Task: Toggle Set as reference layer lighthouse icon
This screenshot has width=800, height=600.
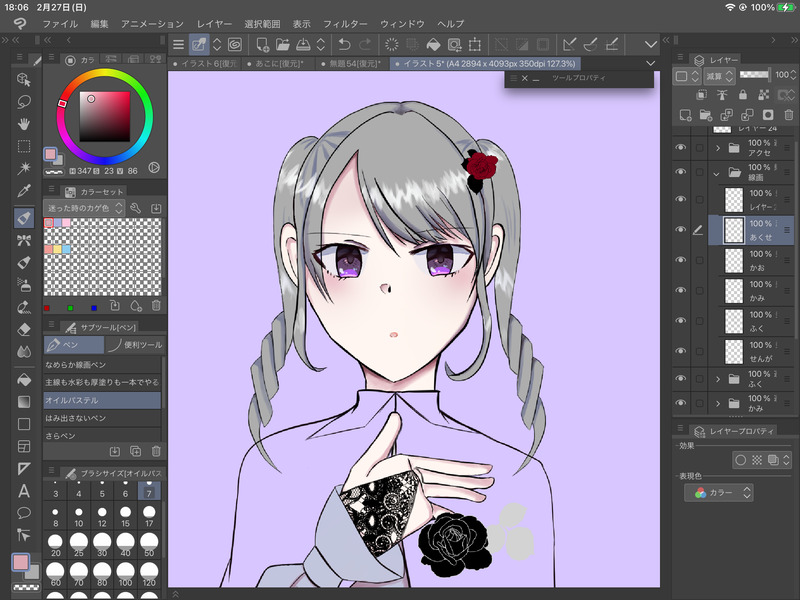Action: tap(722, 95)
